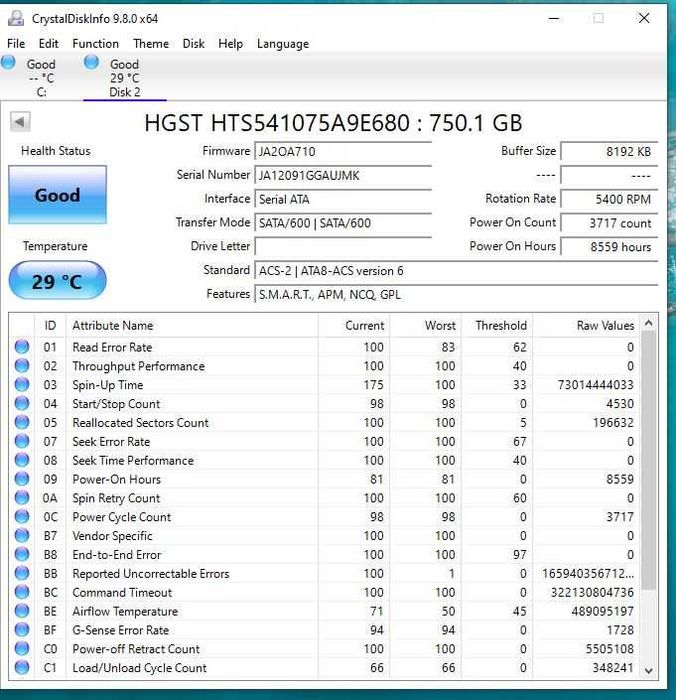Click status icon for Power-On Hours row
This screenshot has height=700, width=676.
pos(22,479)
